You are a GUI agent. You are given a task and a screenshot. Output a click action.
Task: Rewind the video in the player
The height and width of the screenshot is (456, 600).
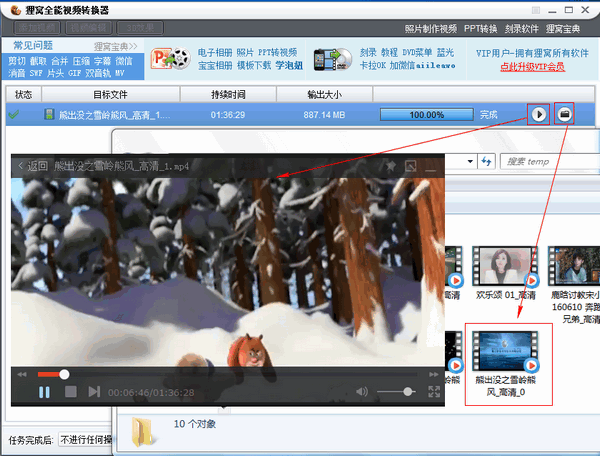[22, 375]
